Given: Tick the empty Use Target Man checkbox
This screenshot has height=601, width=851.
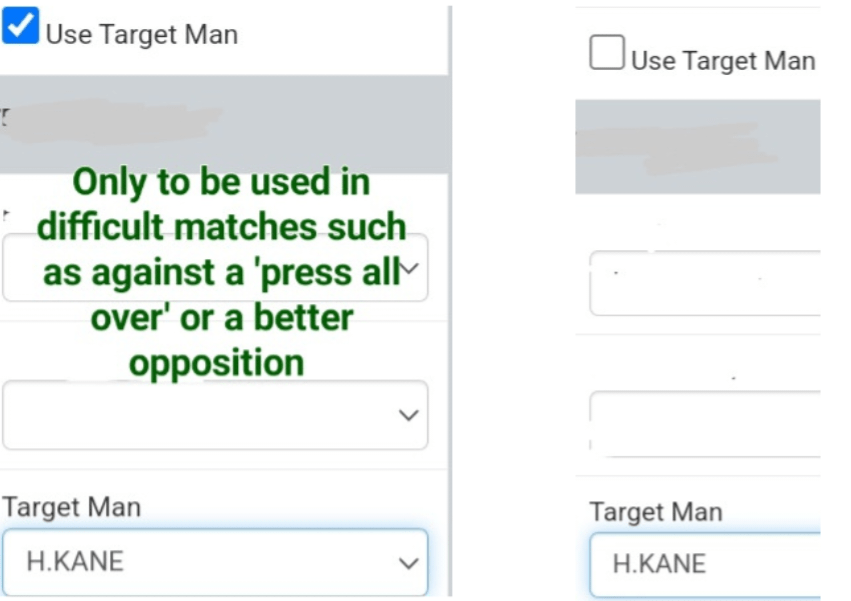Looking at the screenshot, I should 607,53.
